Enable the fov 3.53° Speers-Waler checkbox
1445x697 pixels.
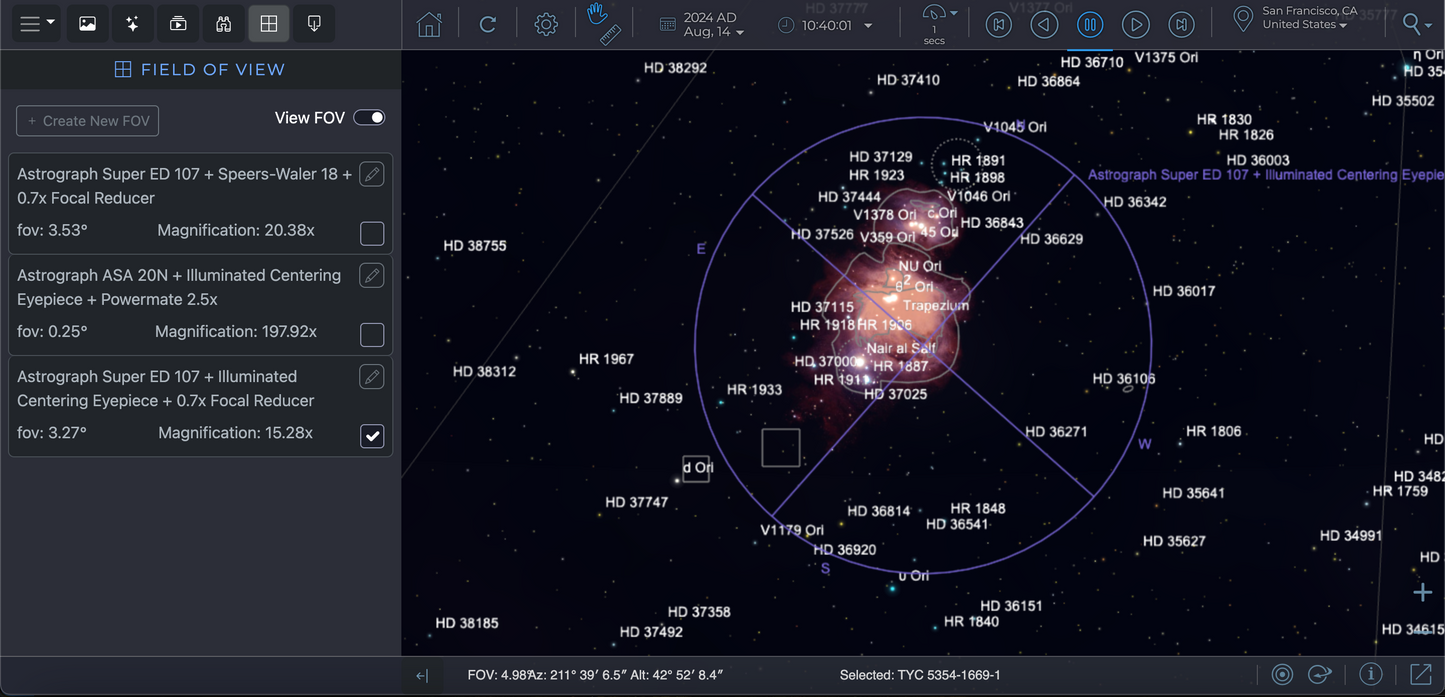pos(371,233)
